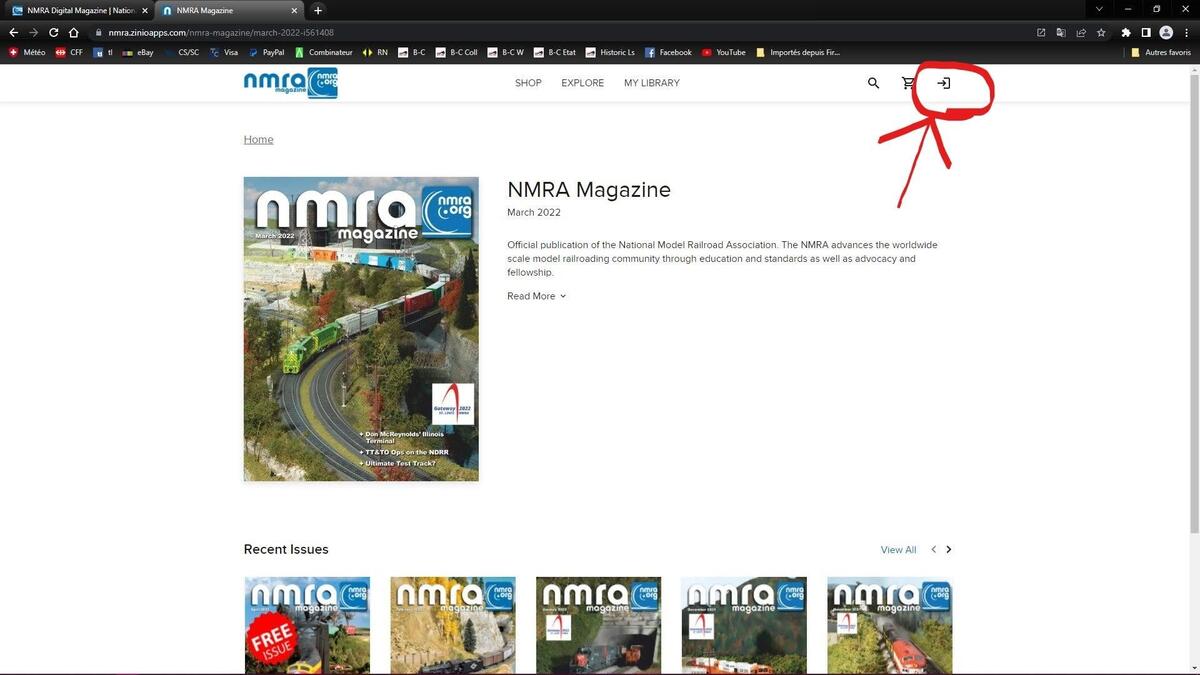The image size is (1200, 675).
Task: Open the extensions puzzle icon
Action: [1126, 32]
